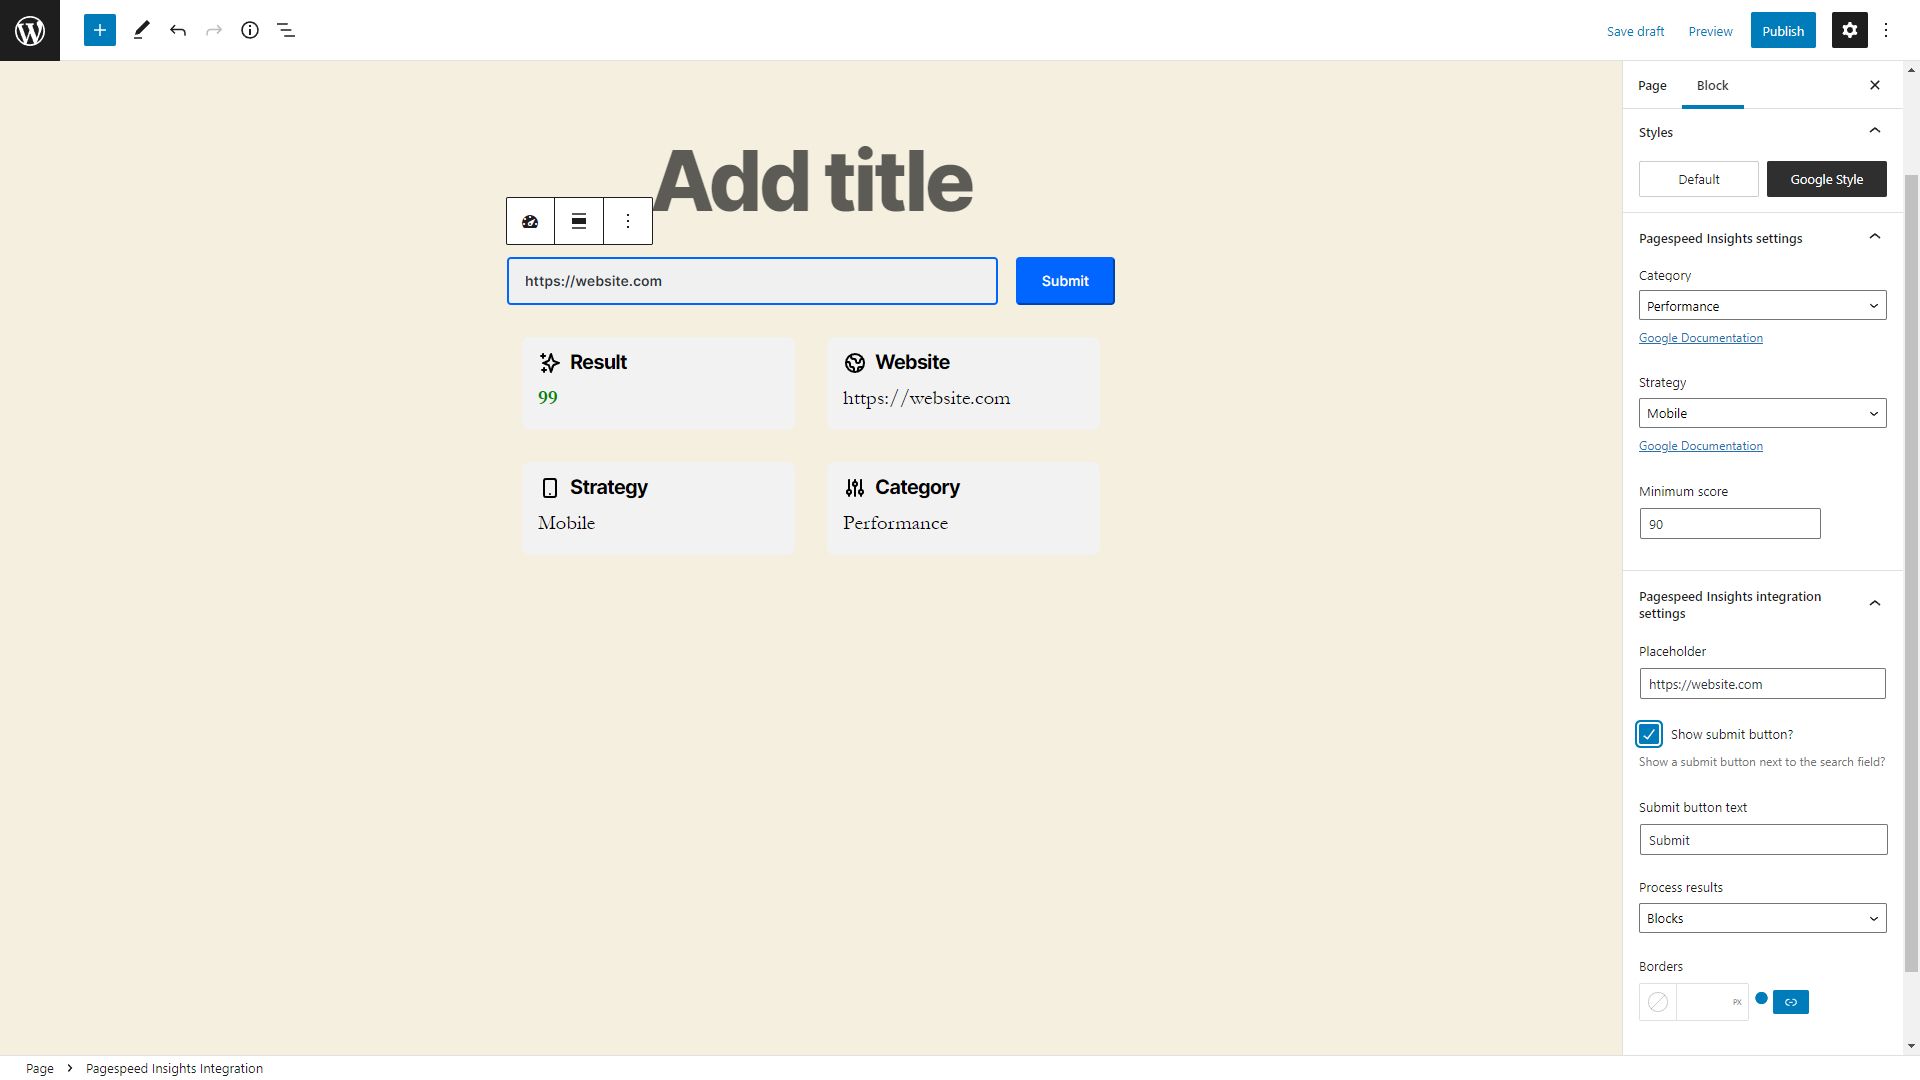The width and height of the screenshot is (1920, 1080).
Task: Select the Default style option
Action: point(1698,179)
